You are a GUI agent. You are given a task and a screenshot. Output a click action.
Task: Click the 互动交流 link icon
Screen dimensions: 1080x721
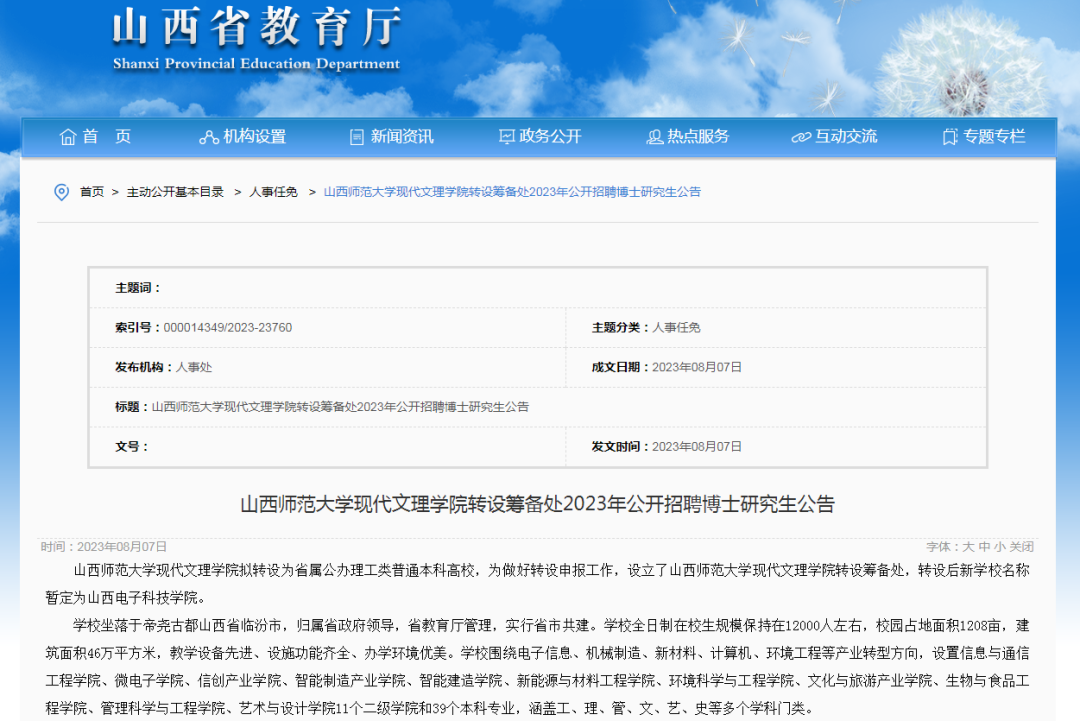(801, 137)
